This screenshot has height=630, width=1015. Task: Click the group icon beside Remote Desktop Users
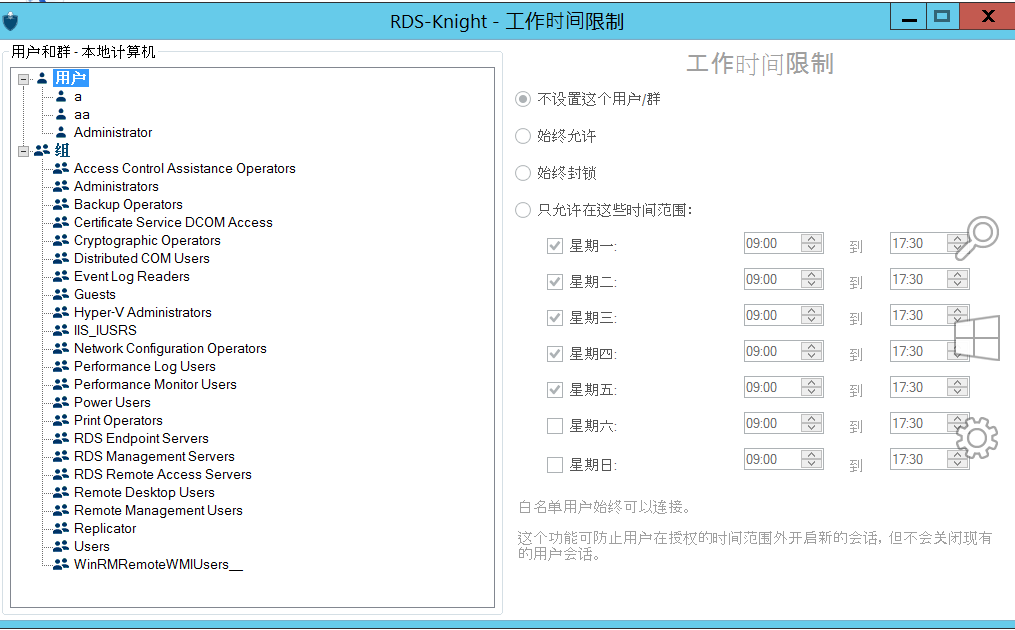click(61, 492)
